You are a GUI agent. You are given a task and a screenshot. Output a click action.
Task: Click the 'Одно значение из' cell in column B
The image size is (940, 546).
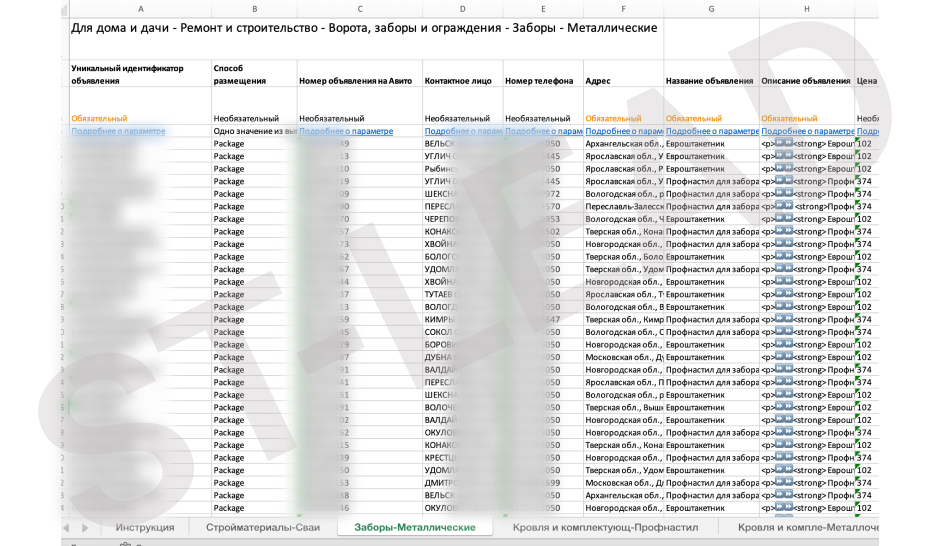coord(254,131)
